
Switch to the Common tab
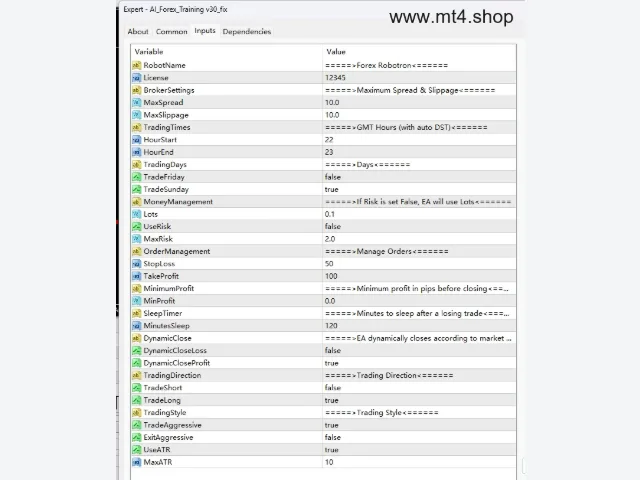click(171, 31)
